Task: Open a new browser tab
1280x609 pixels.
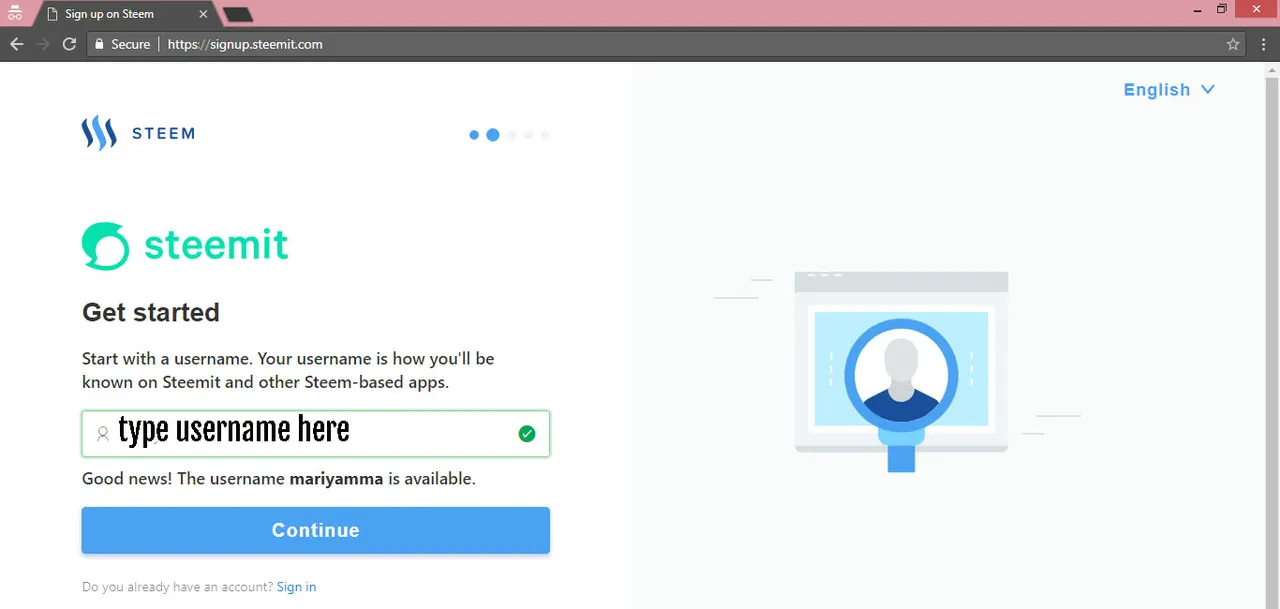Action: click(237, 15)
